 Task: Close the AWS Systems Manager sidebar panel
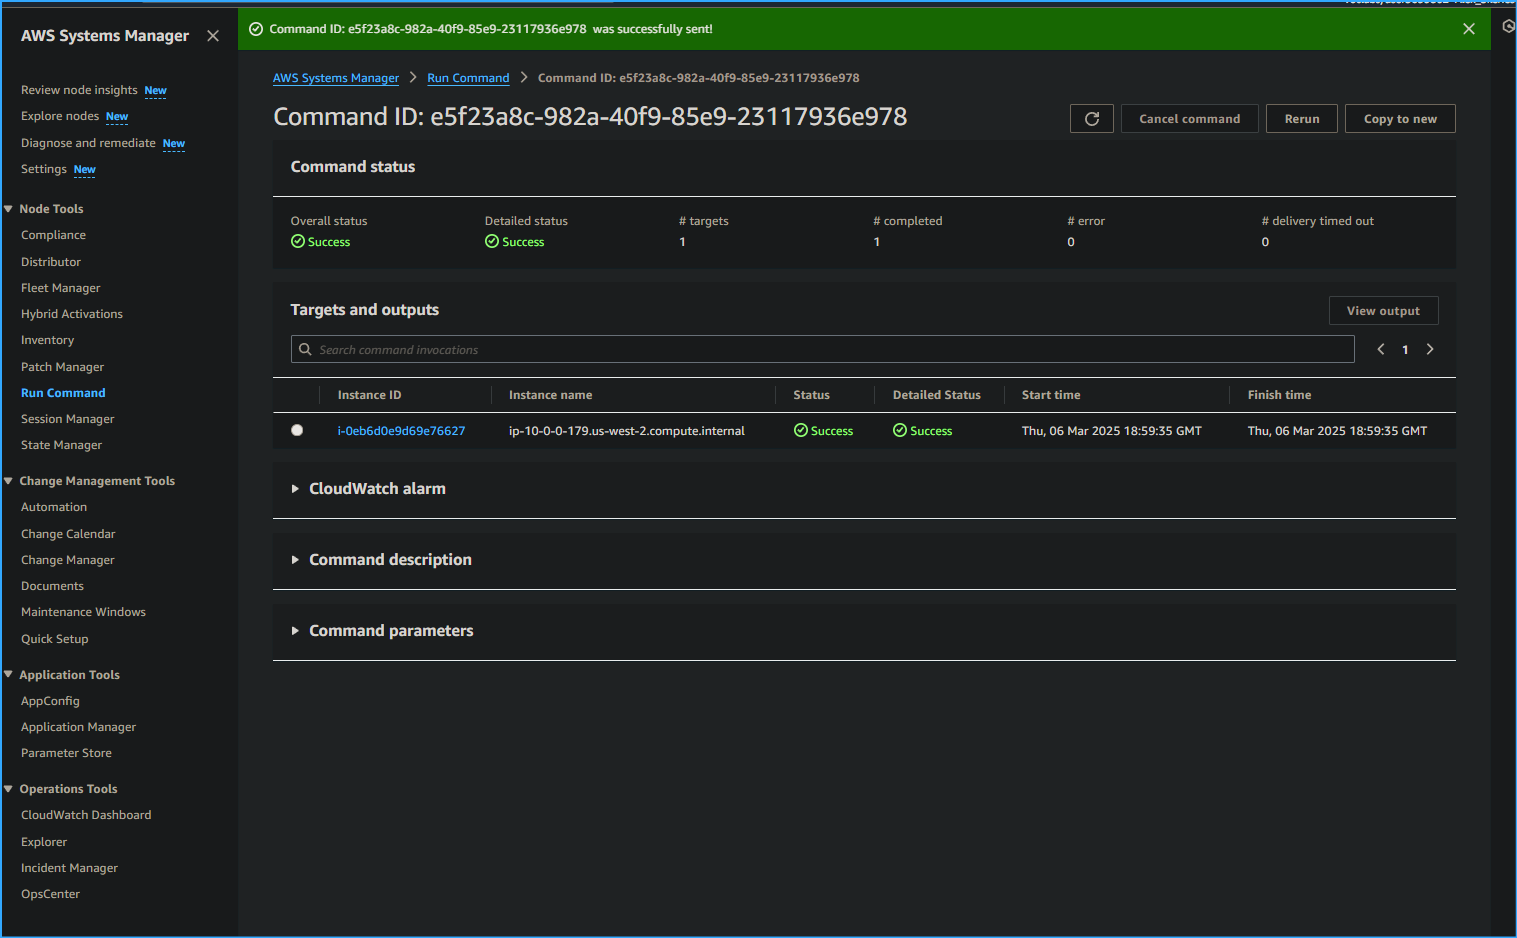point(213,34)
